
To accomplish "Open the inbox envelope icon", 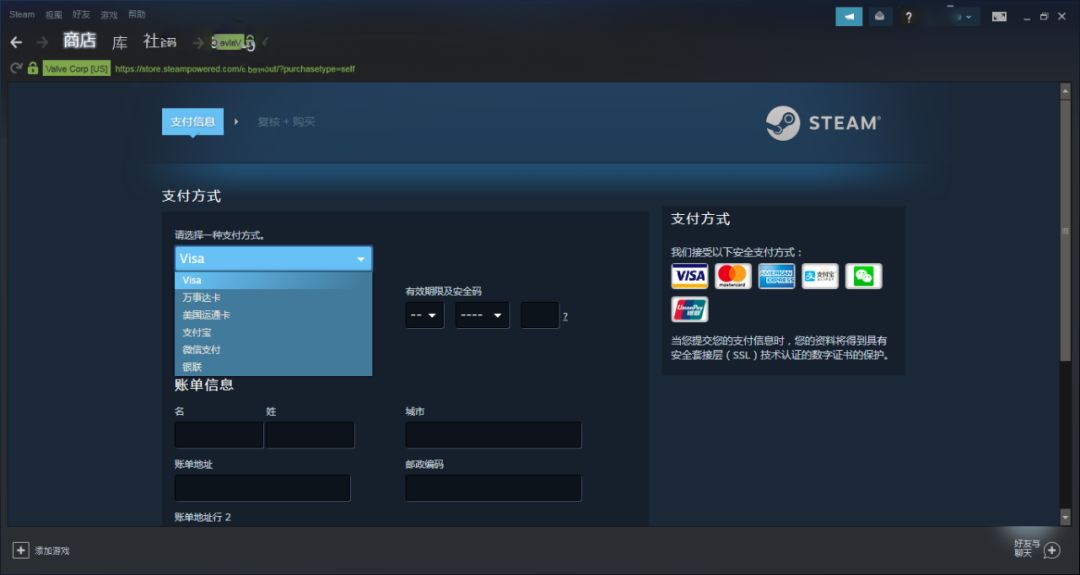I will [879, 16].
